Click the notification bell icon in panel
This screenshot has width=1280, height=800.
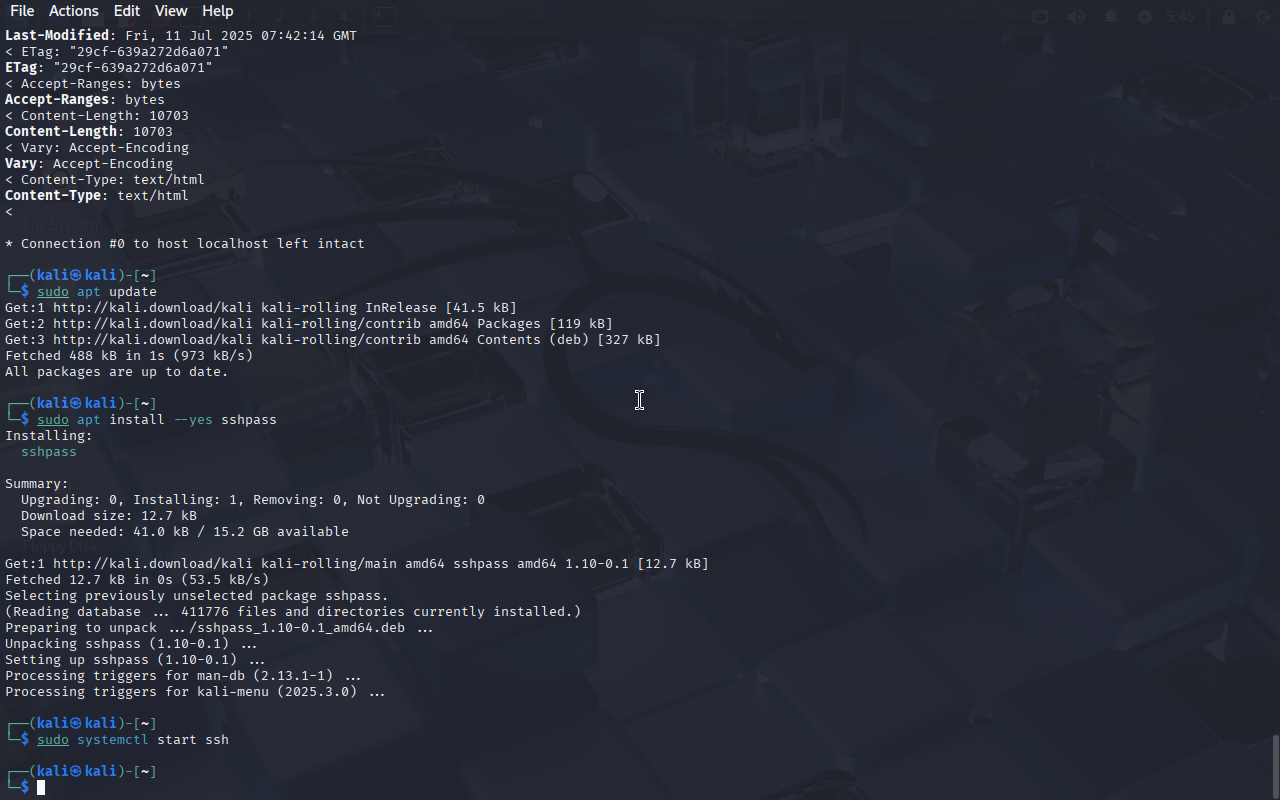click(x=1111, y=17)
